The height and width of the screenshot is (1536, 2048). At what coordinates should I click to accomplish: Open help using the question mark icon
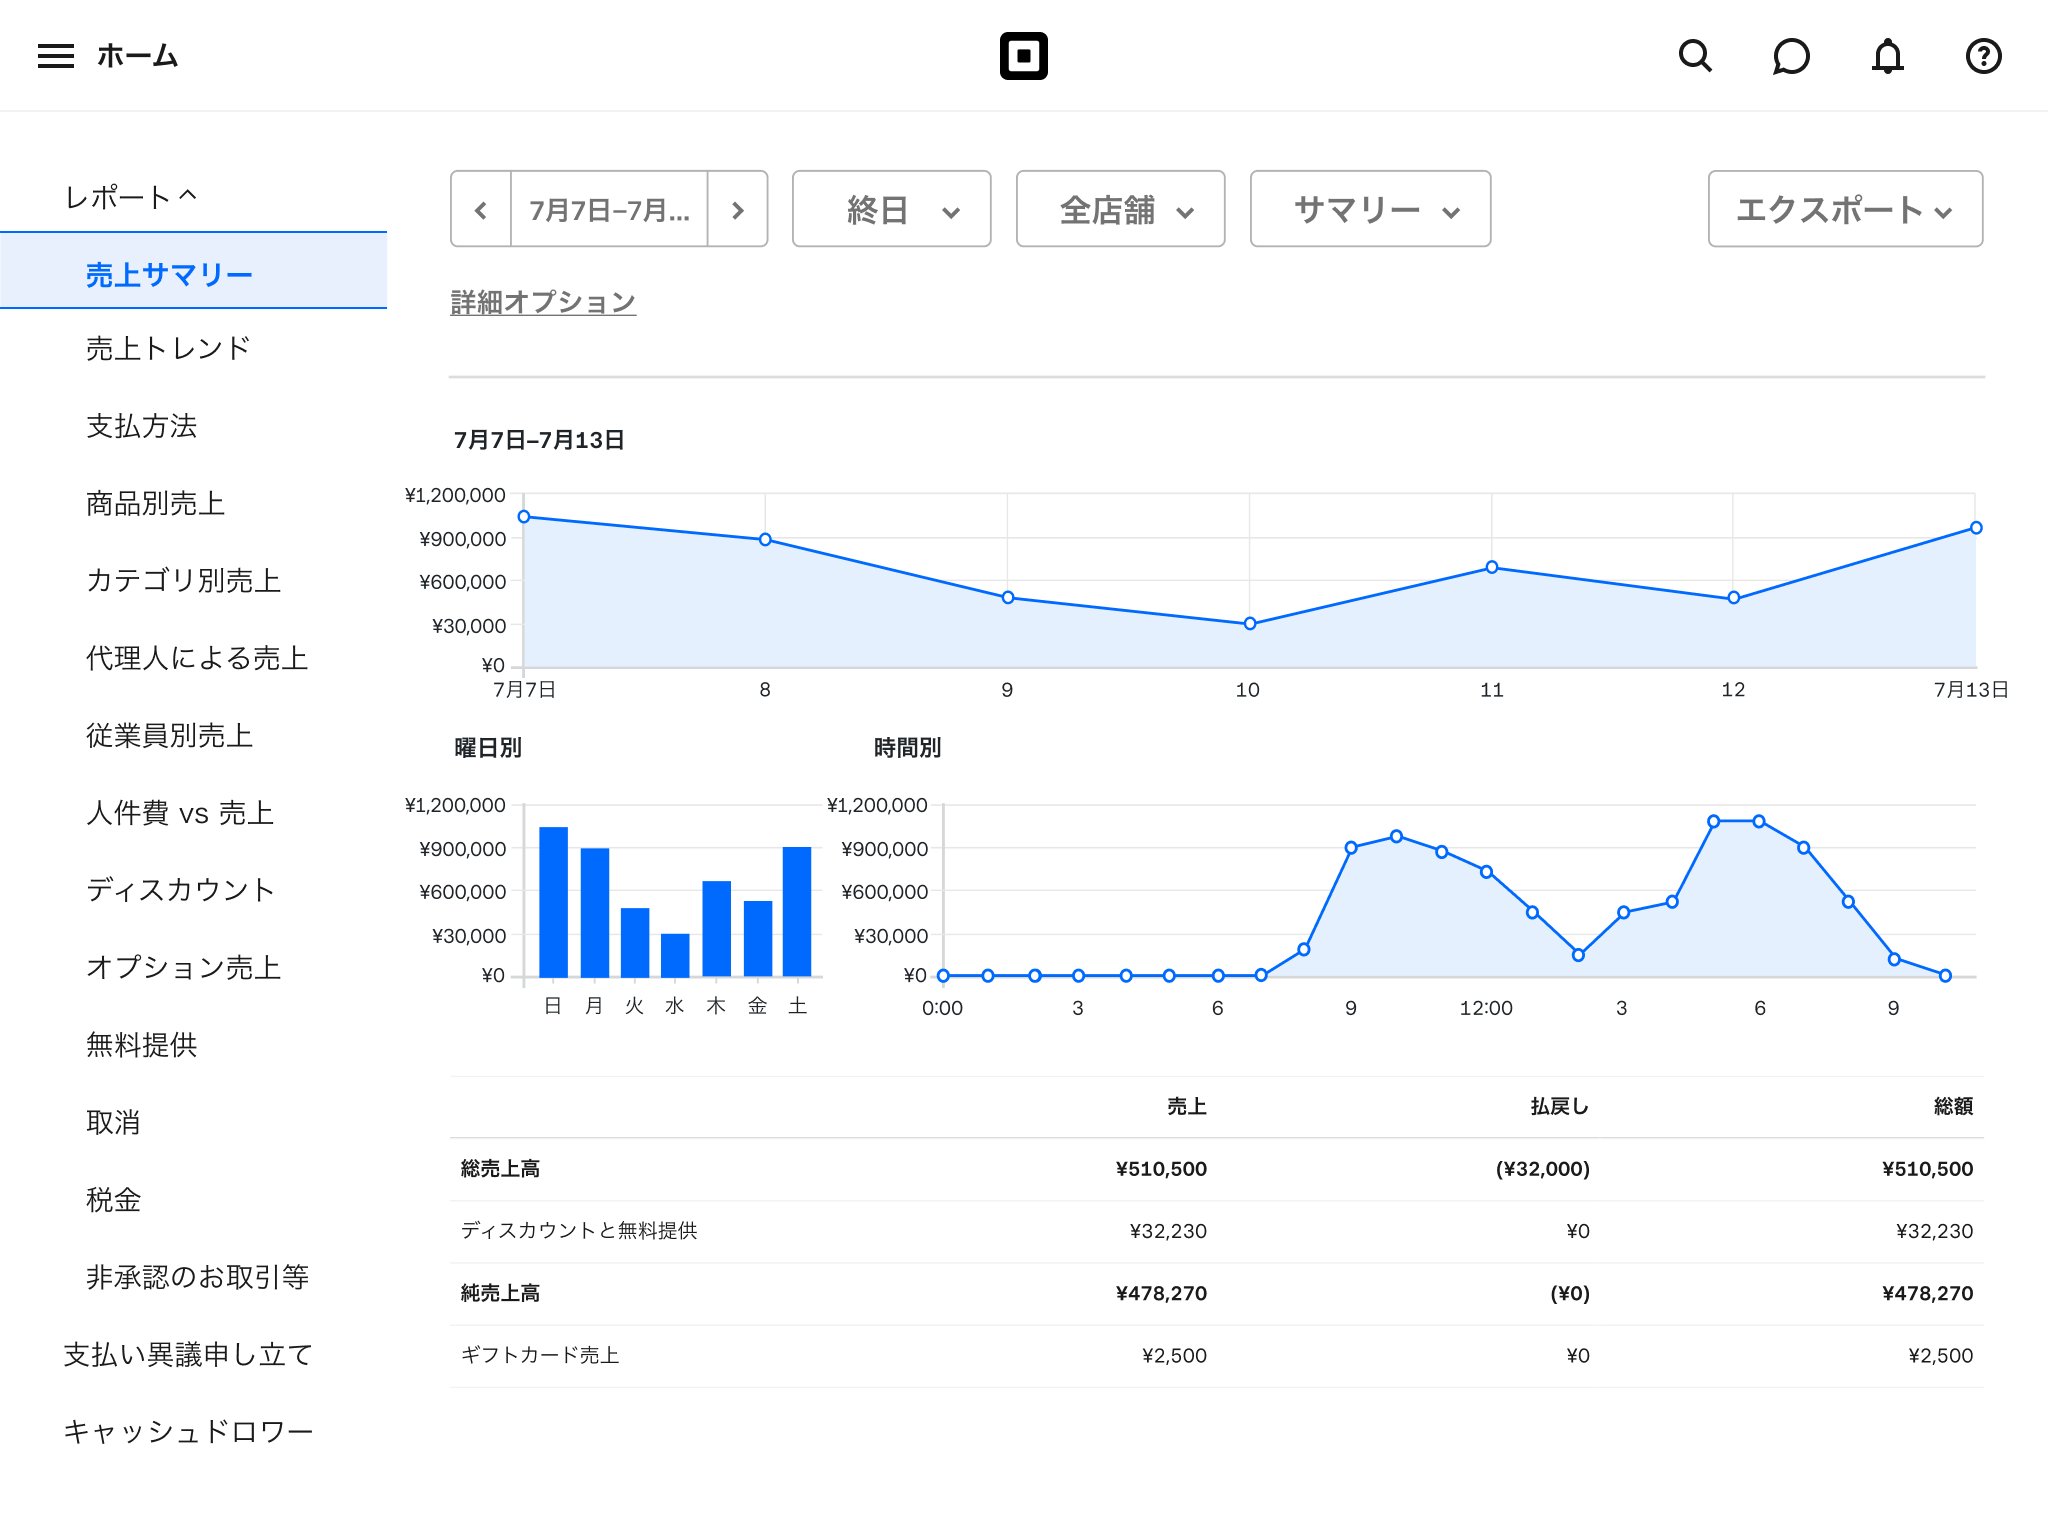pyautogui.click(x=1983, y=57)
